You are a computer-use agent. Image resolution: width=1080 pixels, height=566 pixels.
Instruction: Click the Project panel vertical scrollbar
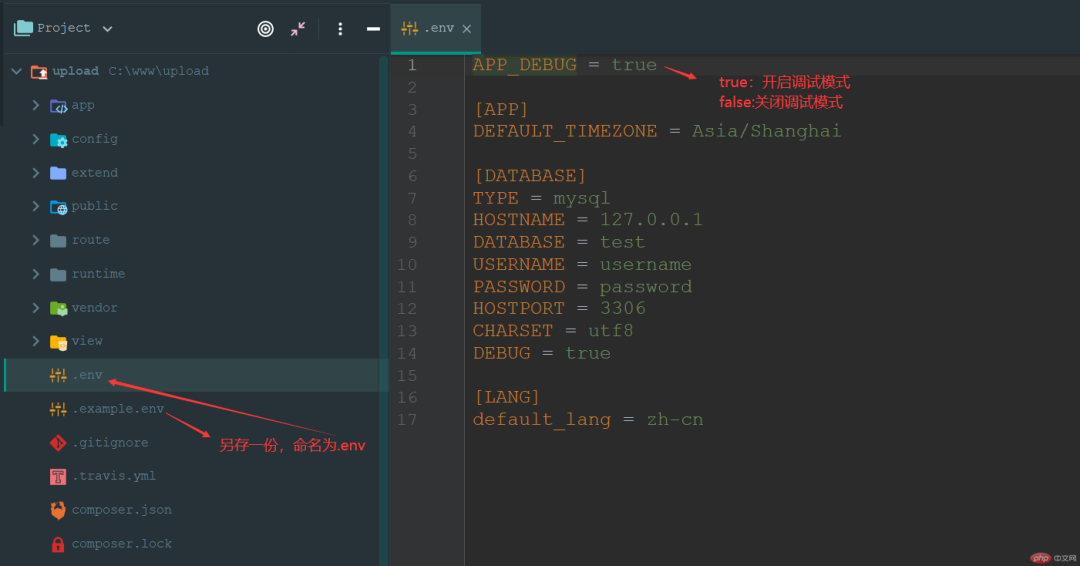click(384, 310)
